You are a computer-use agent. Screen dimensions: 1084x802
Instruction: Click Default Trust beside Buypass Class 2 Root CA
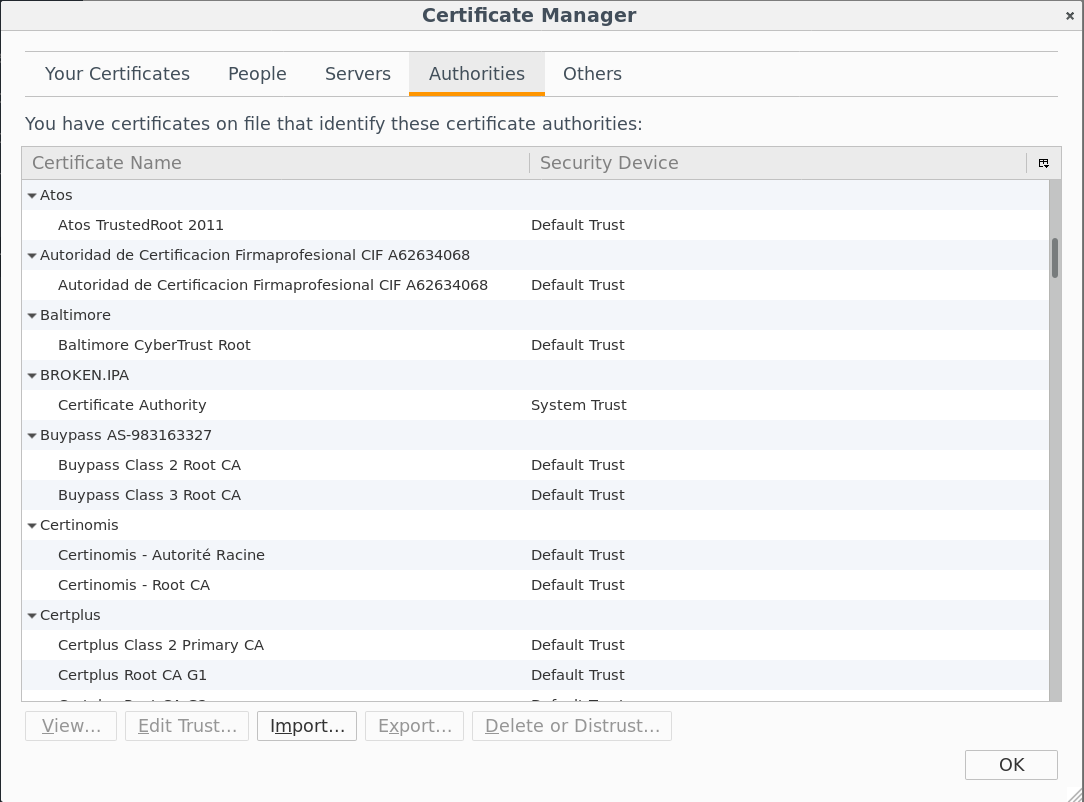tap(577, 465)
